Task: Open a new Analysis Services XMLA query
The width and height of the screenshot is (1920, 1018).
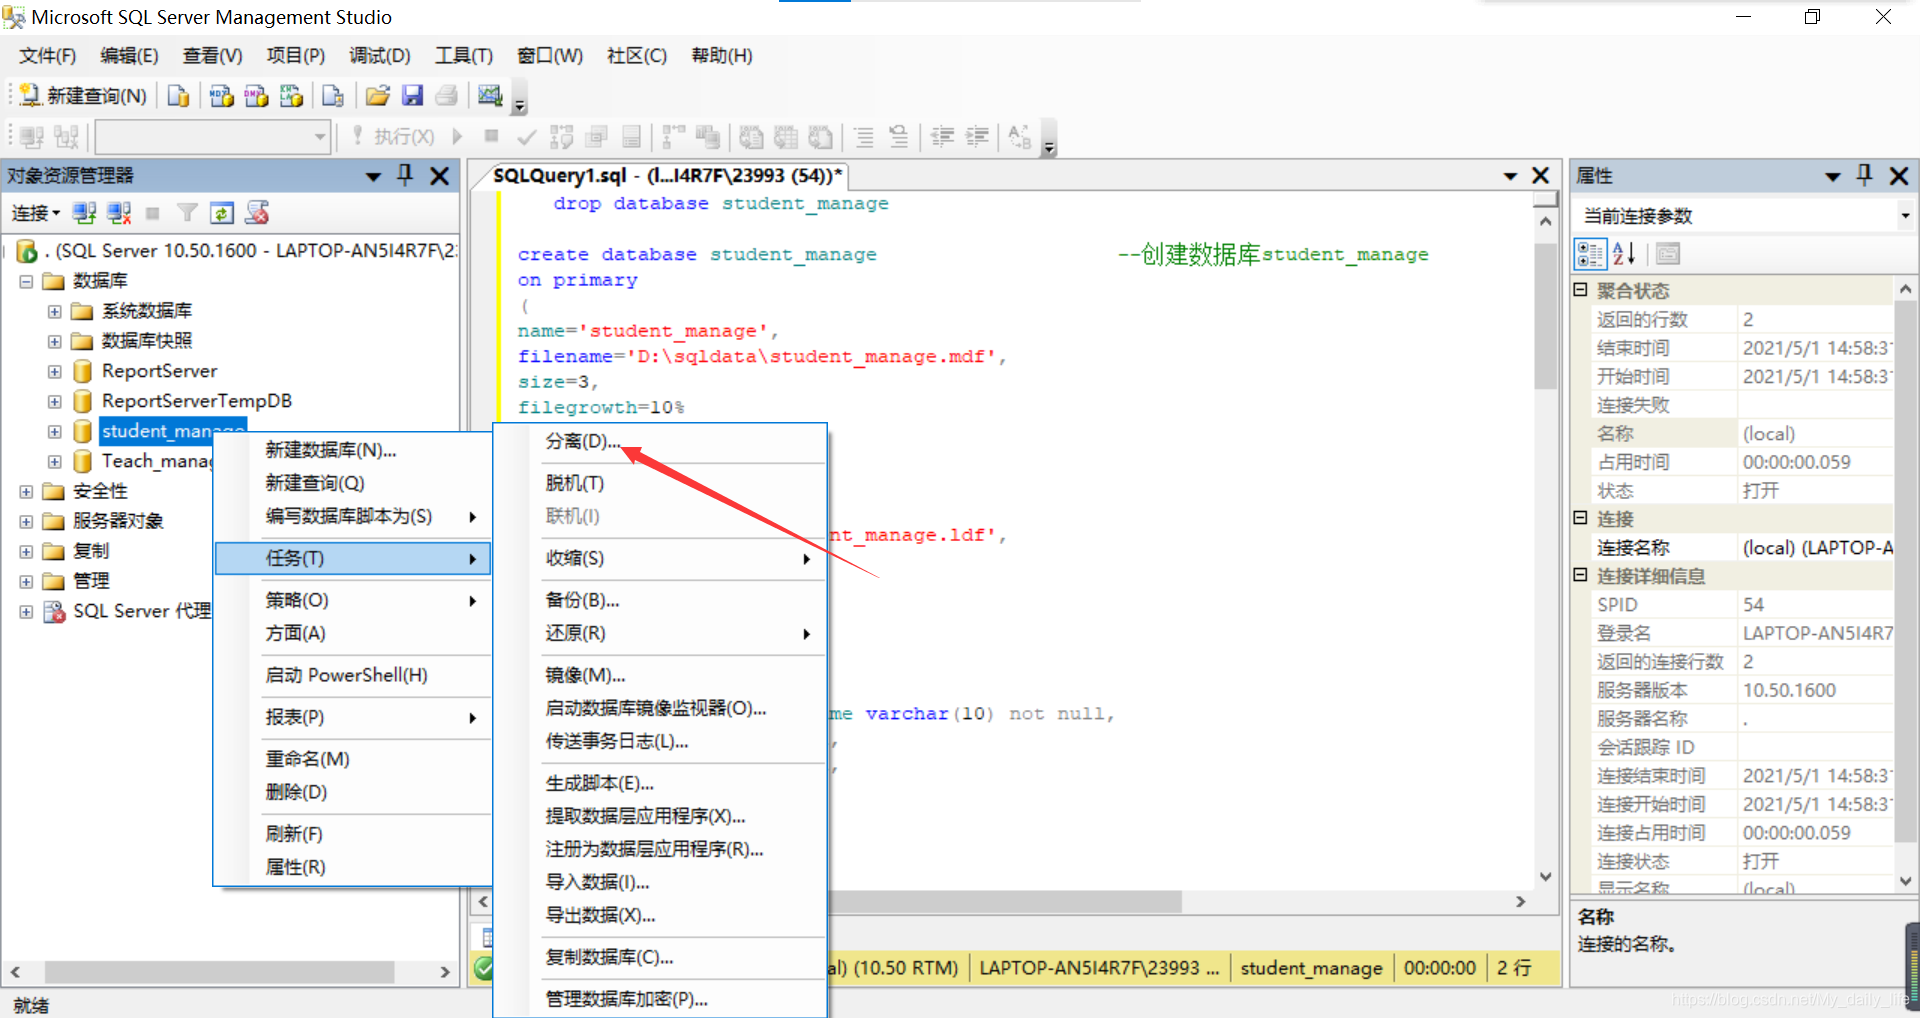Action: pos(291,95)
